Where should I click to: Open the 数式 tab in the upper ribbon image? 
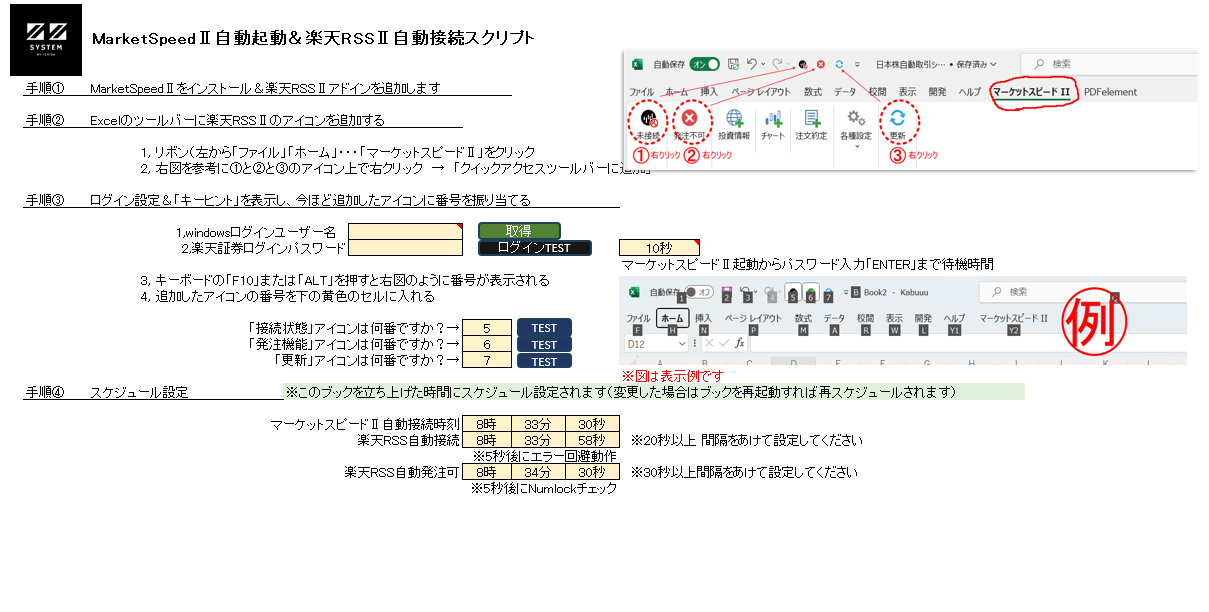814,92
